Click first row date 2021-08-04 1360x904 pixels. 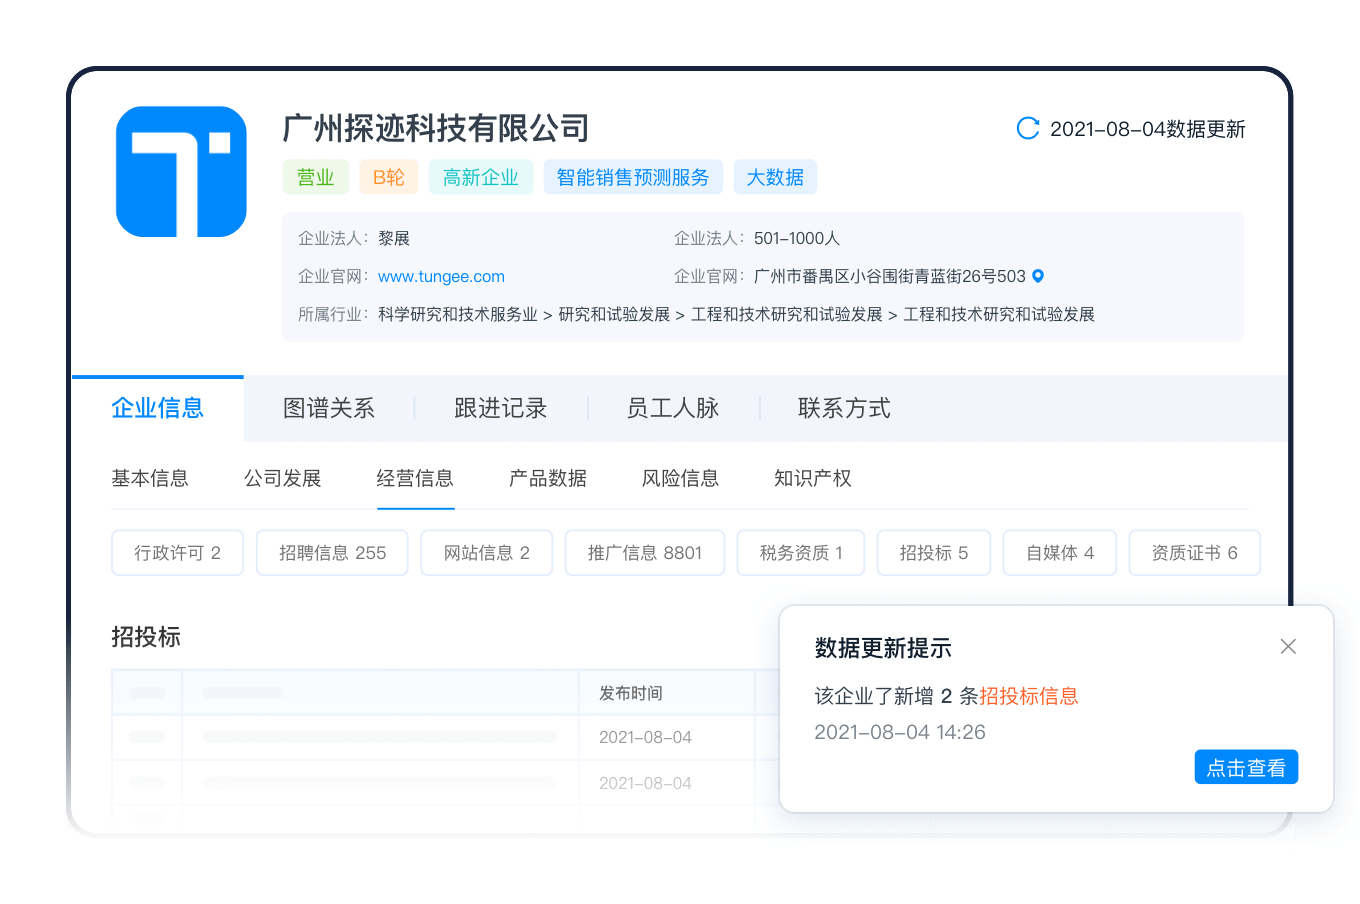click(645, 737)
